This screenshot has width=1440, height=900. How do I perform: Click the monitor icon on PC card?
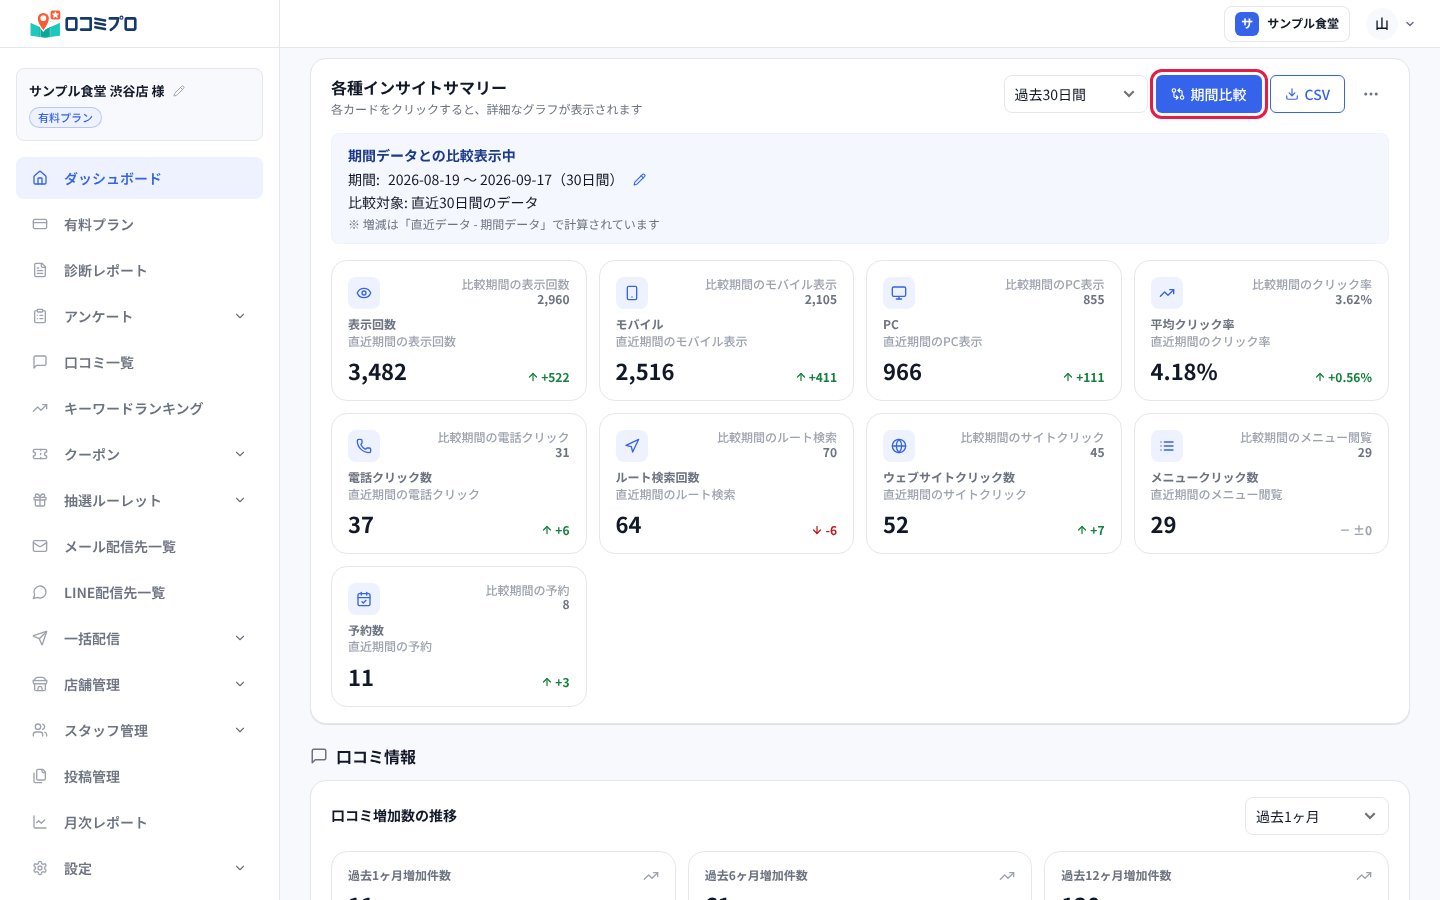(899, 293)
